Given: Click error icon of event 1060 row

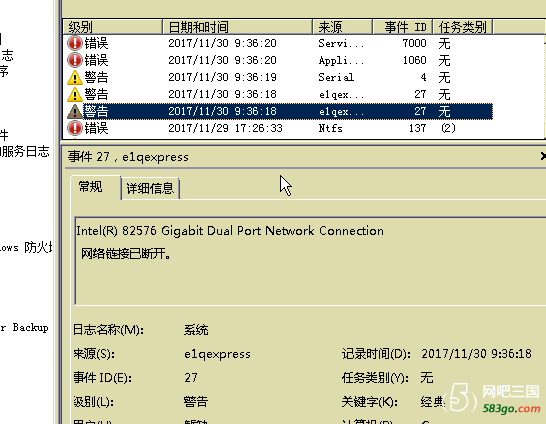Looking at the screenshot, I should point(75,60).
